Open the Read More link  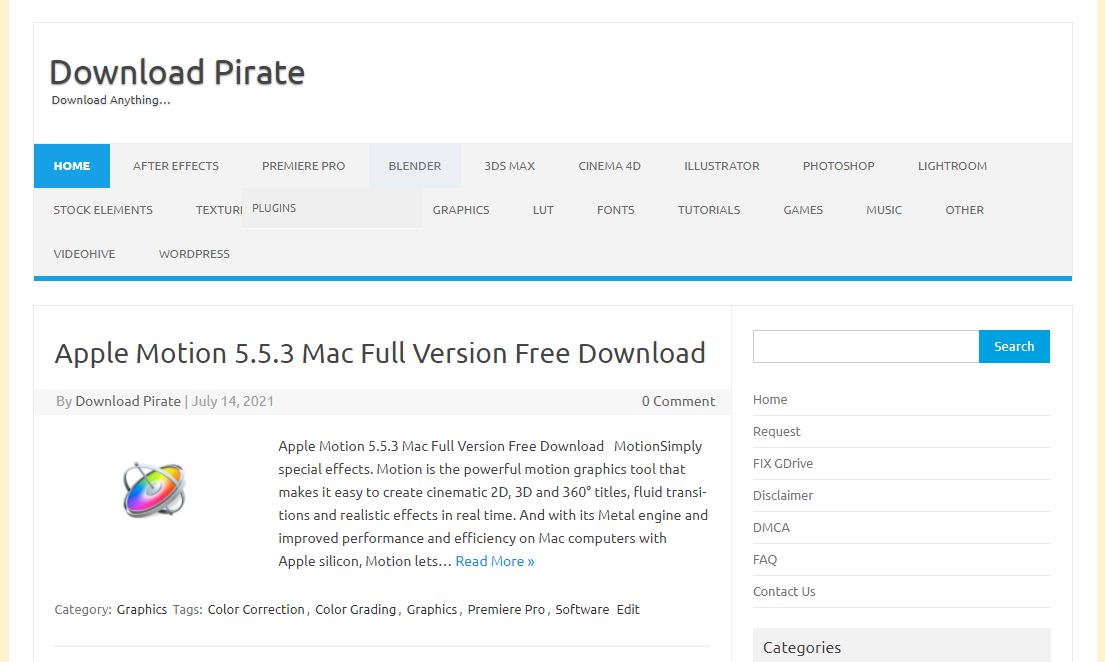point(494,561)
